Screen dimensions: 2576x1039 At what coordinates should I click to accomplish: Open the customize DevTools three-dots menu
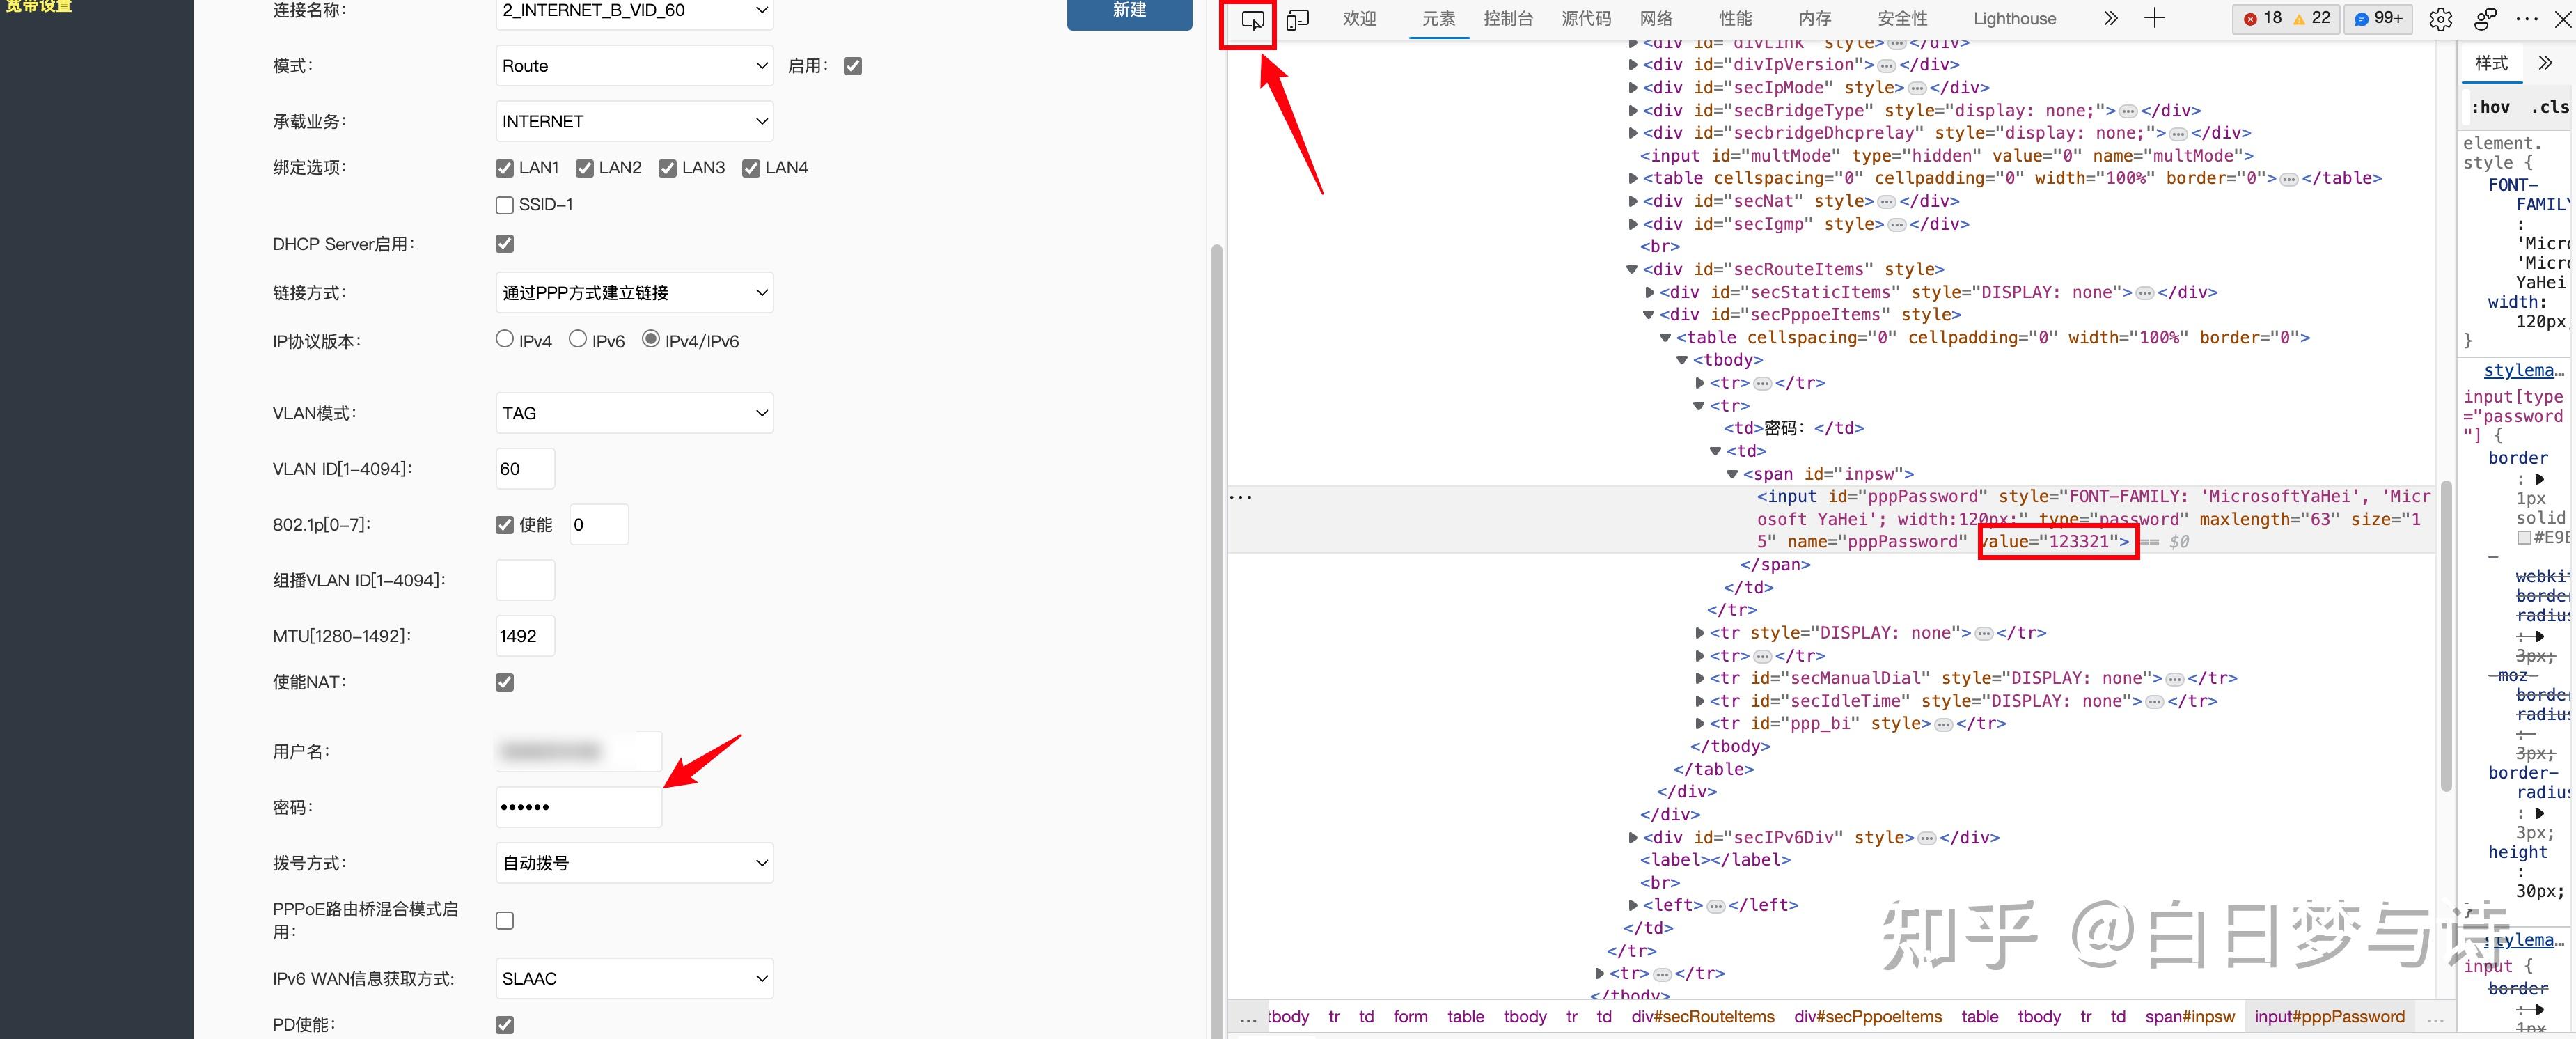point(2526,19)
